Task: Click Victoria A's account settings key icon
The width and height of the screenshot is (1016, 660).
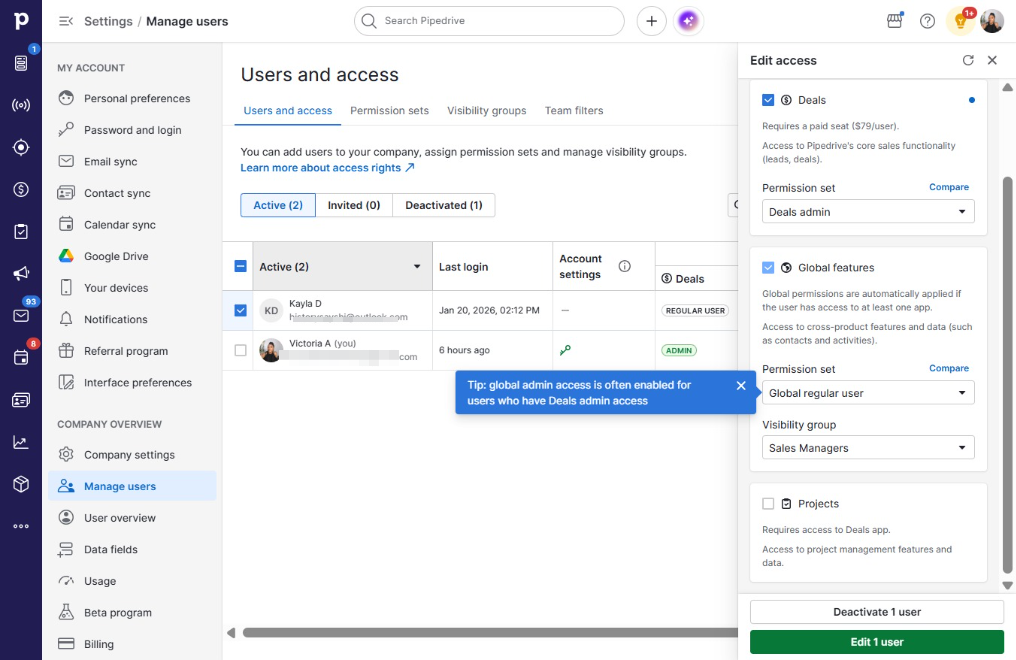Action: tap(565, 350)
